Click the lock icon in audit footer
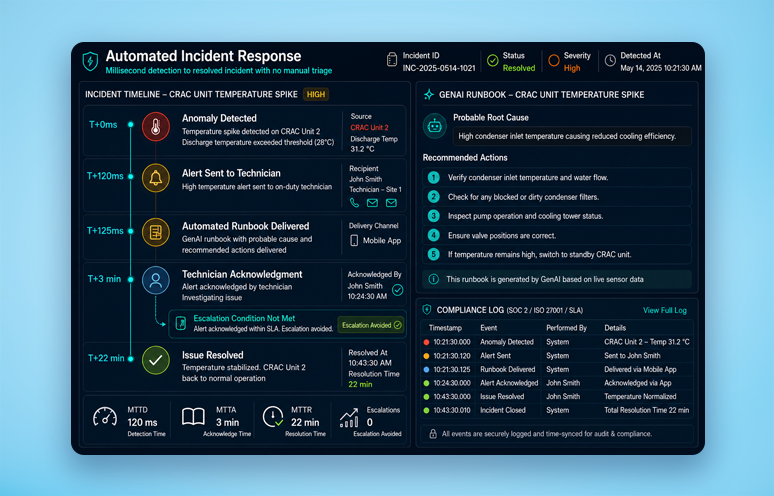Screen dimensions: 774x496 pyautogui.click(x=433, y=434)
